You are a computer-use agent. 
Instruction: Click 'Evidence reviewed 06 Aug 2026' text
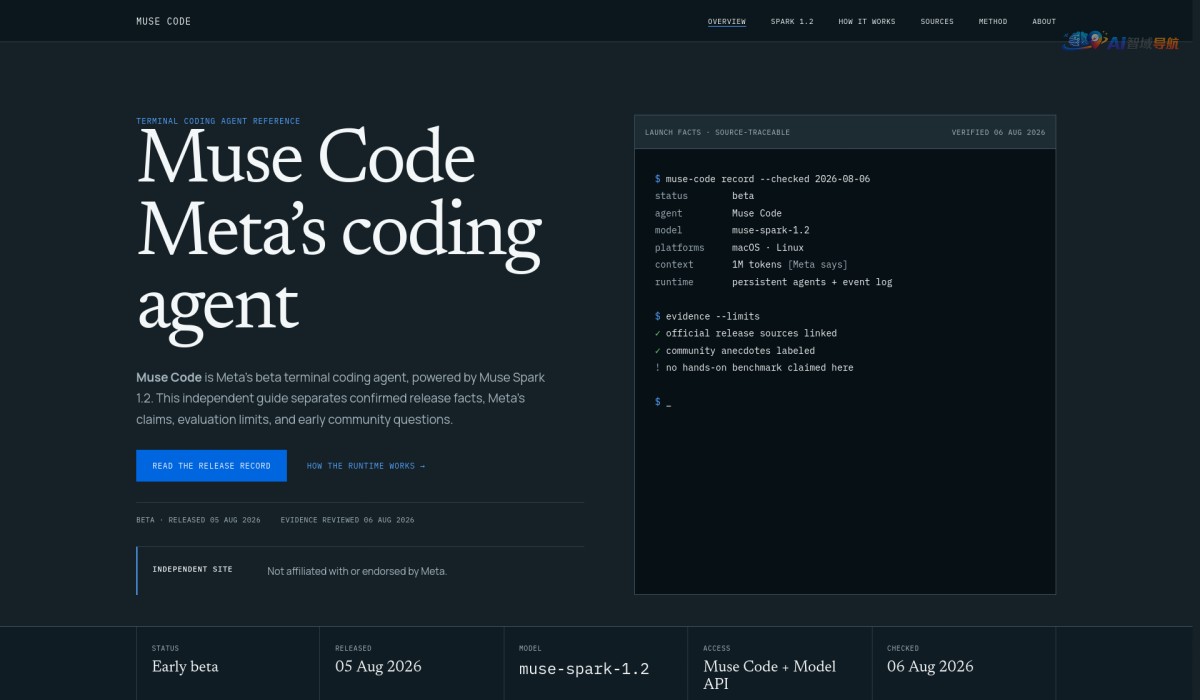click(x=347, y=520)
